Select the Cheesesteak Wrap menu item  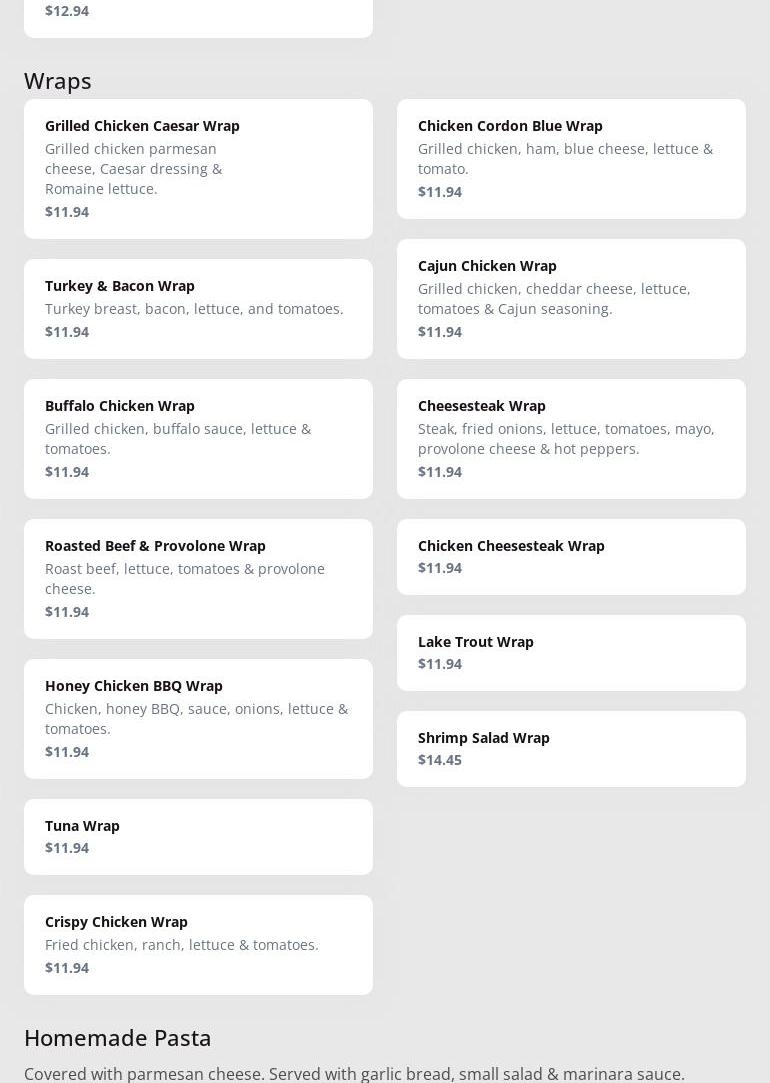[x=571, y=438]
